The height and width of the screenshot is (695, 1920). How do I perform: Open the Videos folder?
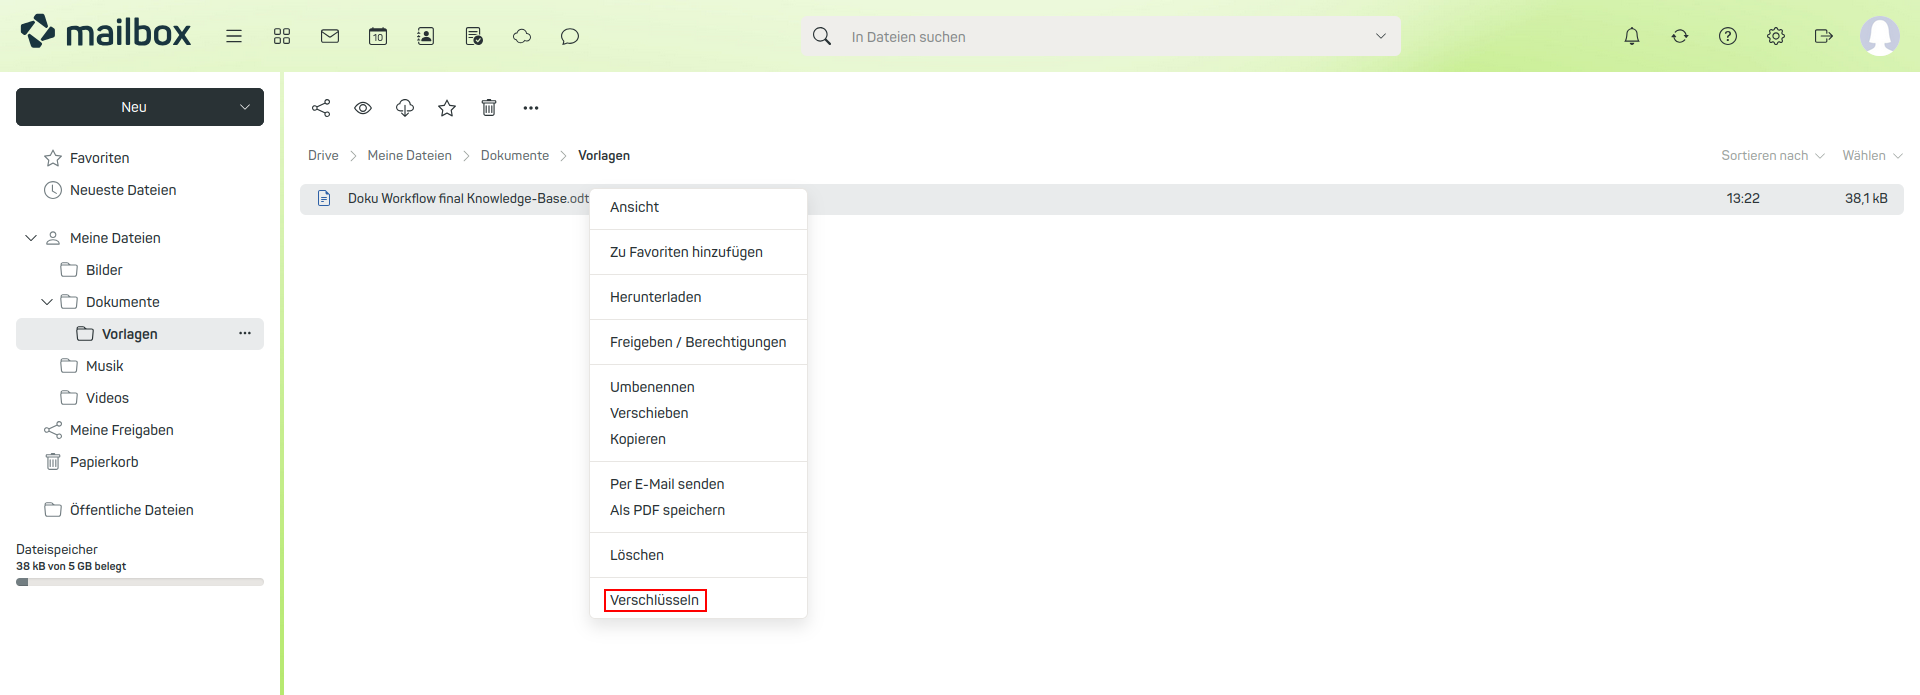140,398
